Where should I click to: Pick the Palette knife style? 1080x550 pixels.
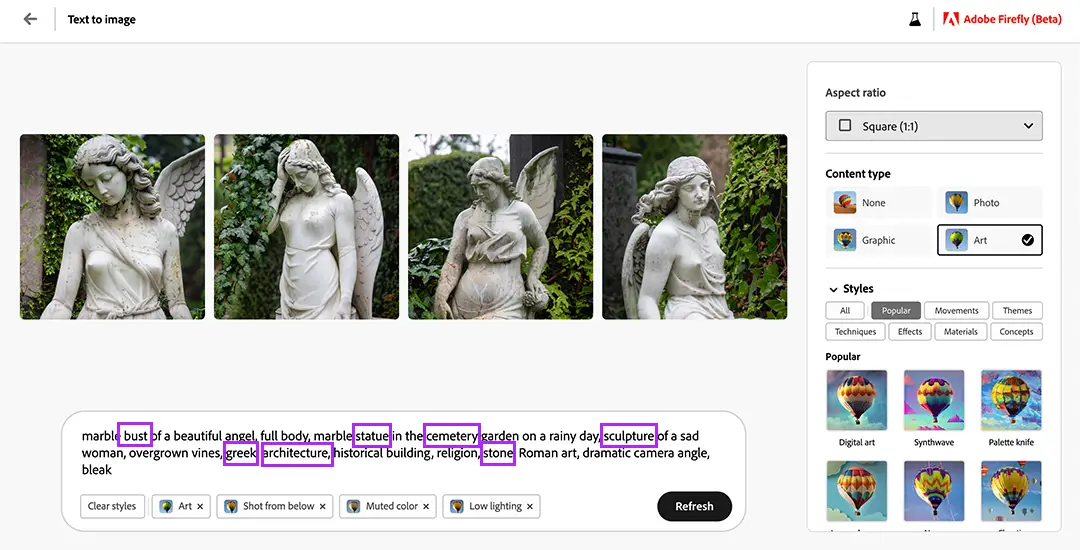click(x=1011, y=400)
